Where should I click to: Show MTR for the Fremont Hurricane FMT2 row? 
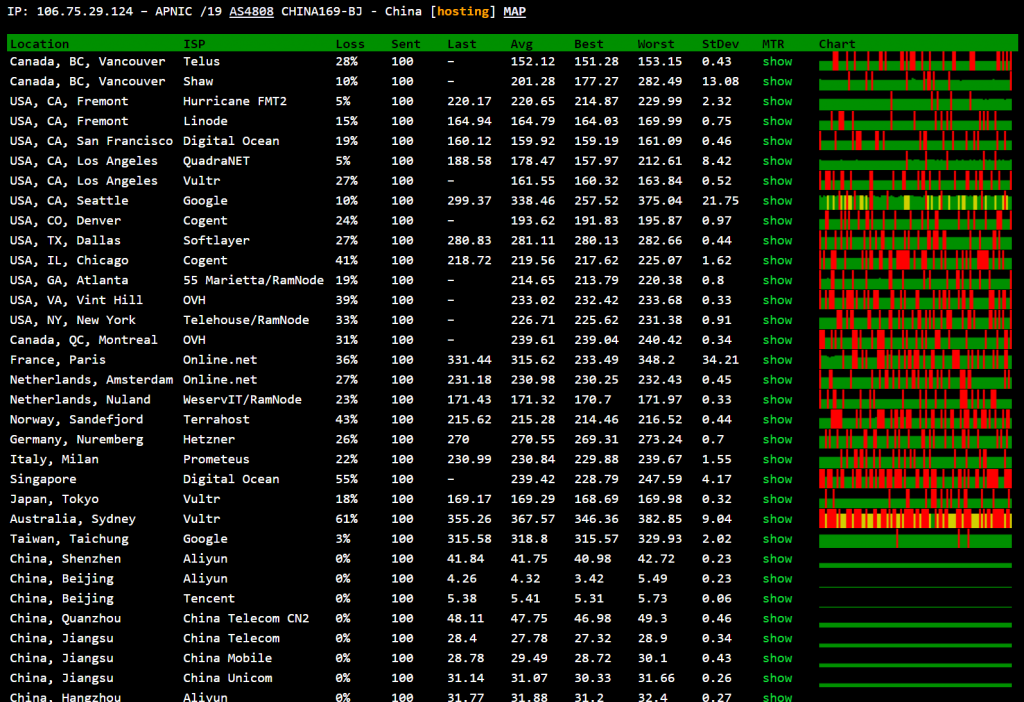tap(777, 101)
